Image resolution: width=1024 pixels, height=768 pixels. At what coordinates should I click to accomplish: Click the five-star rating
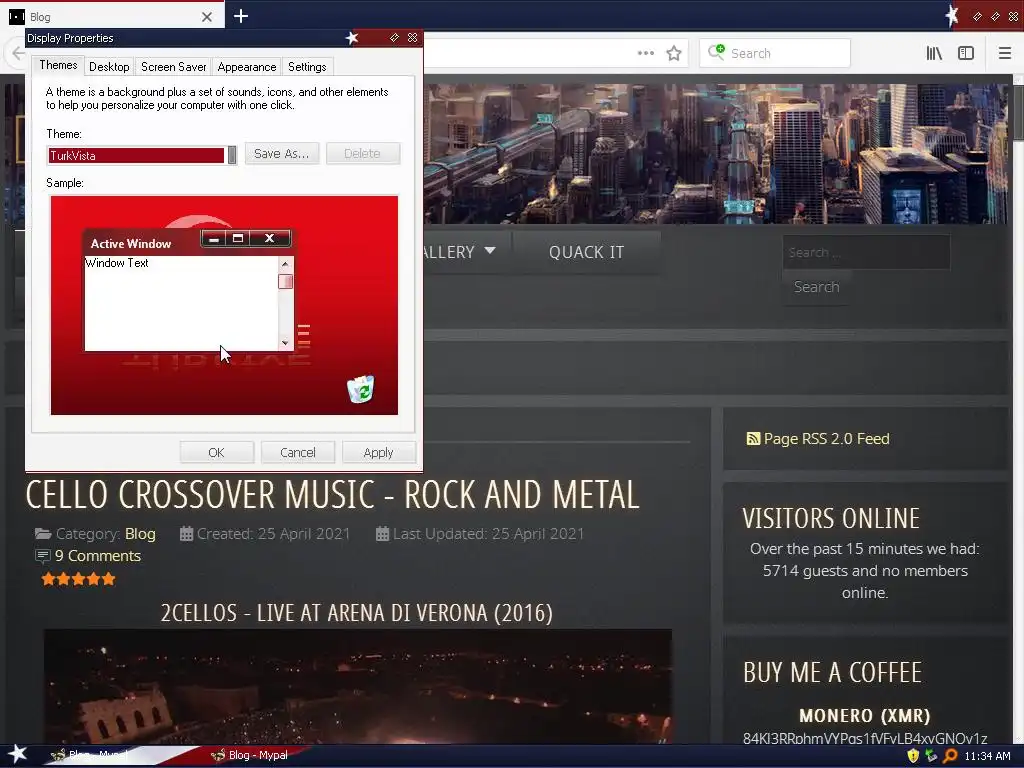pos(78,579)
